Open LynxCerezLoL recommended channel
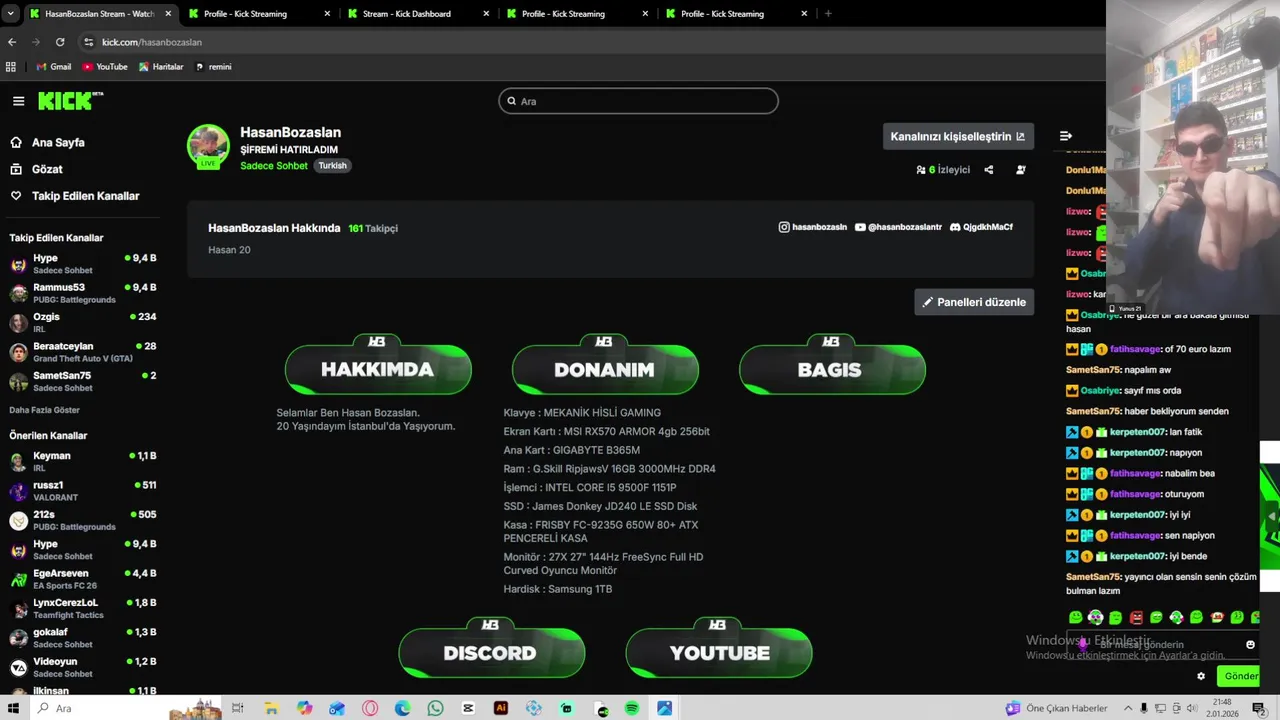Image resolution: width=1280 pixels, height=720 pixels. point(82,608)
